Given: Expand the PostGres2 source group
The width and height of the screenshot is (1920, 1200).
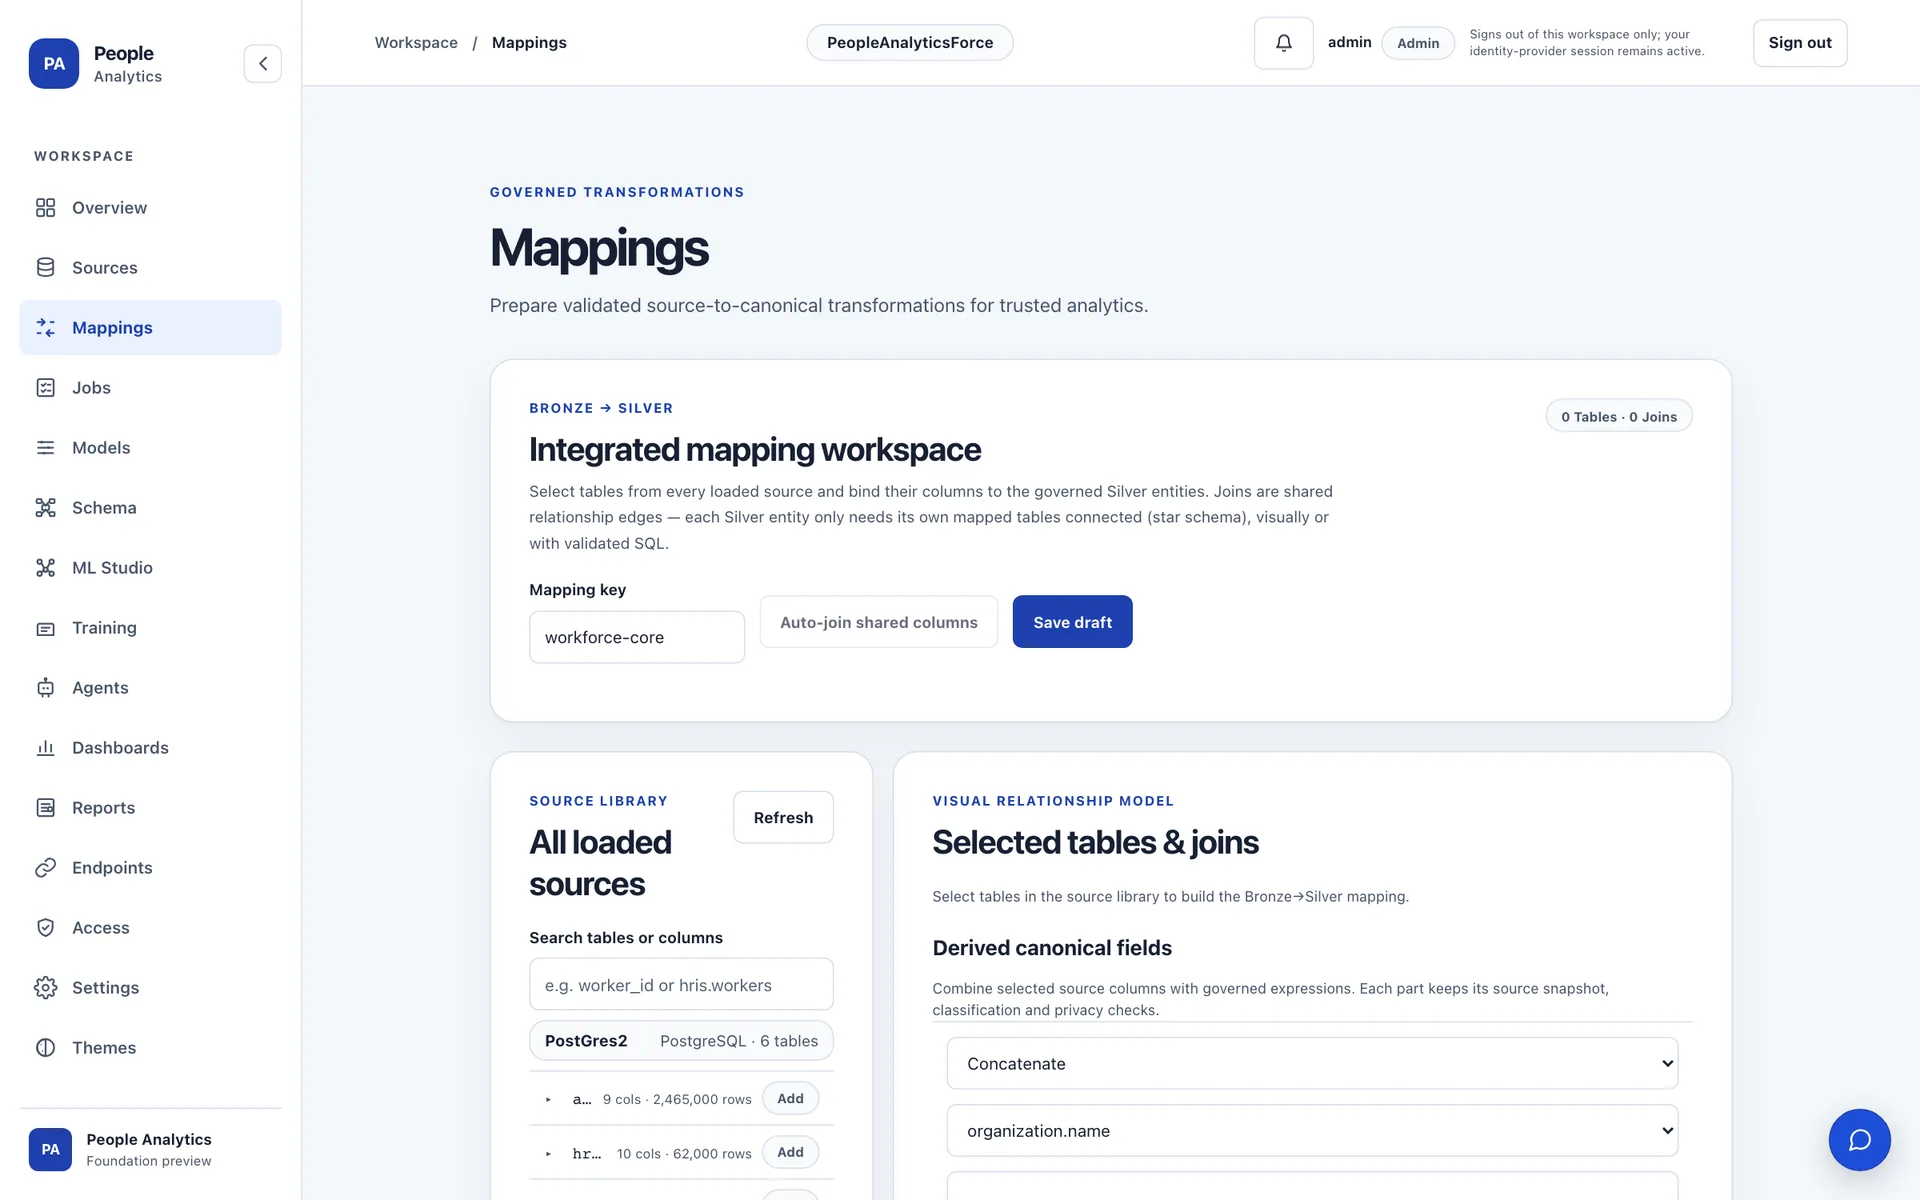Looking at the screenshot, I should 681,1041.
